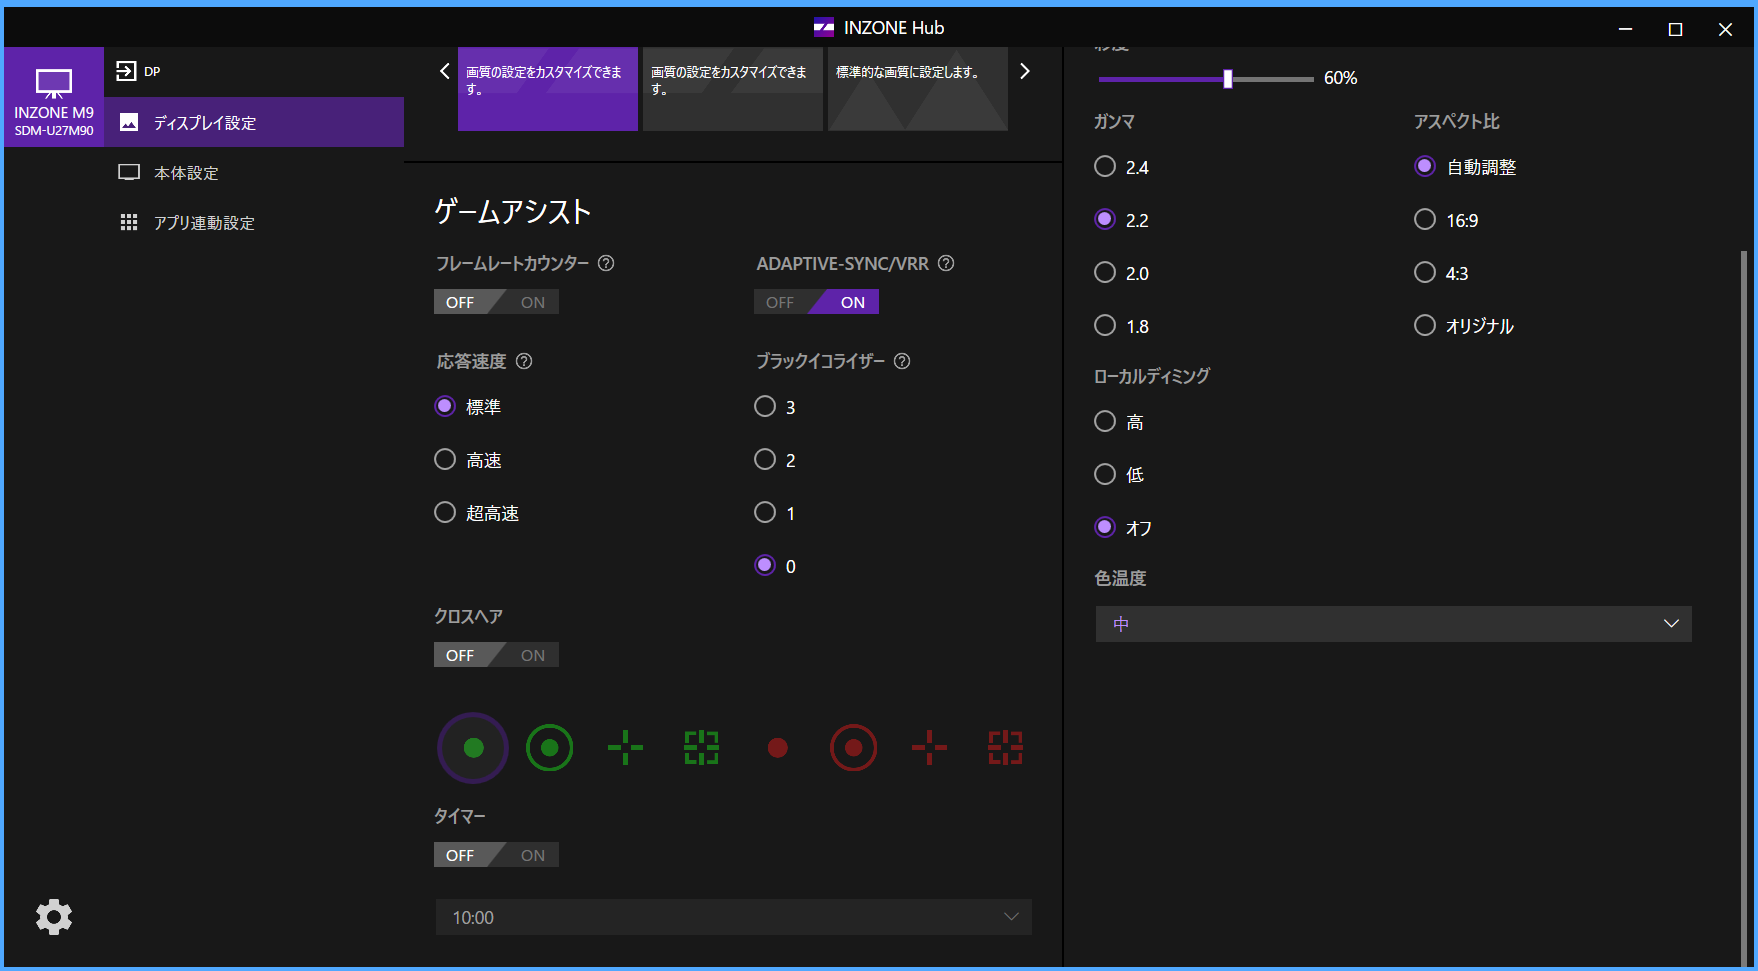This screenshot has height=971, width=1758.
Task: Choose オリジナル aspect ratio
Action: [1425, 325]
